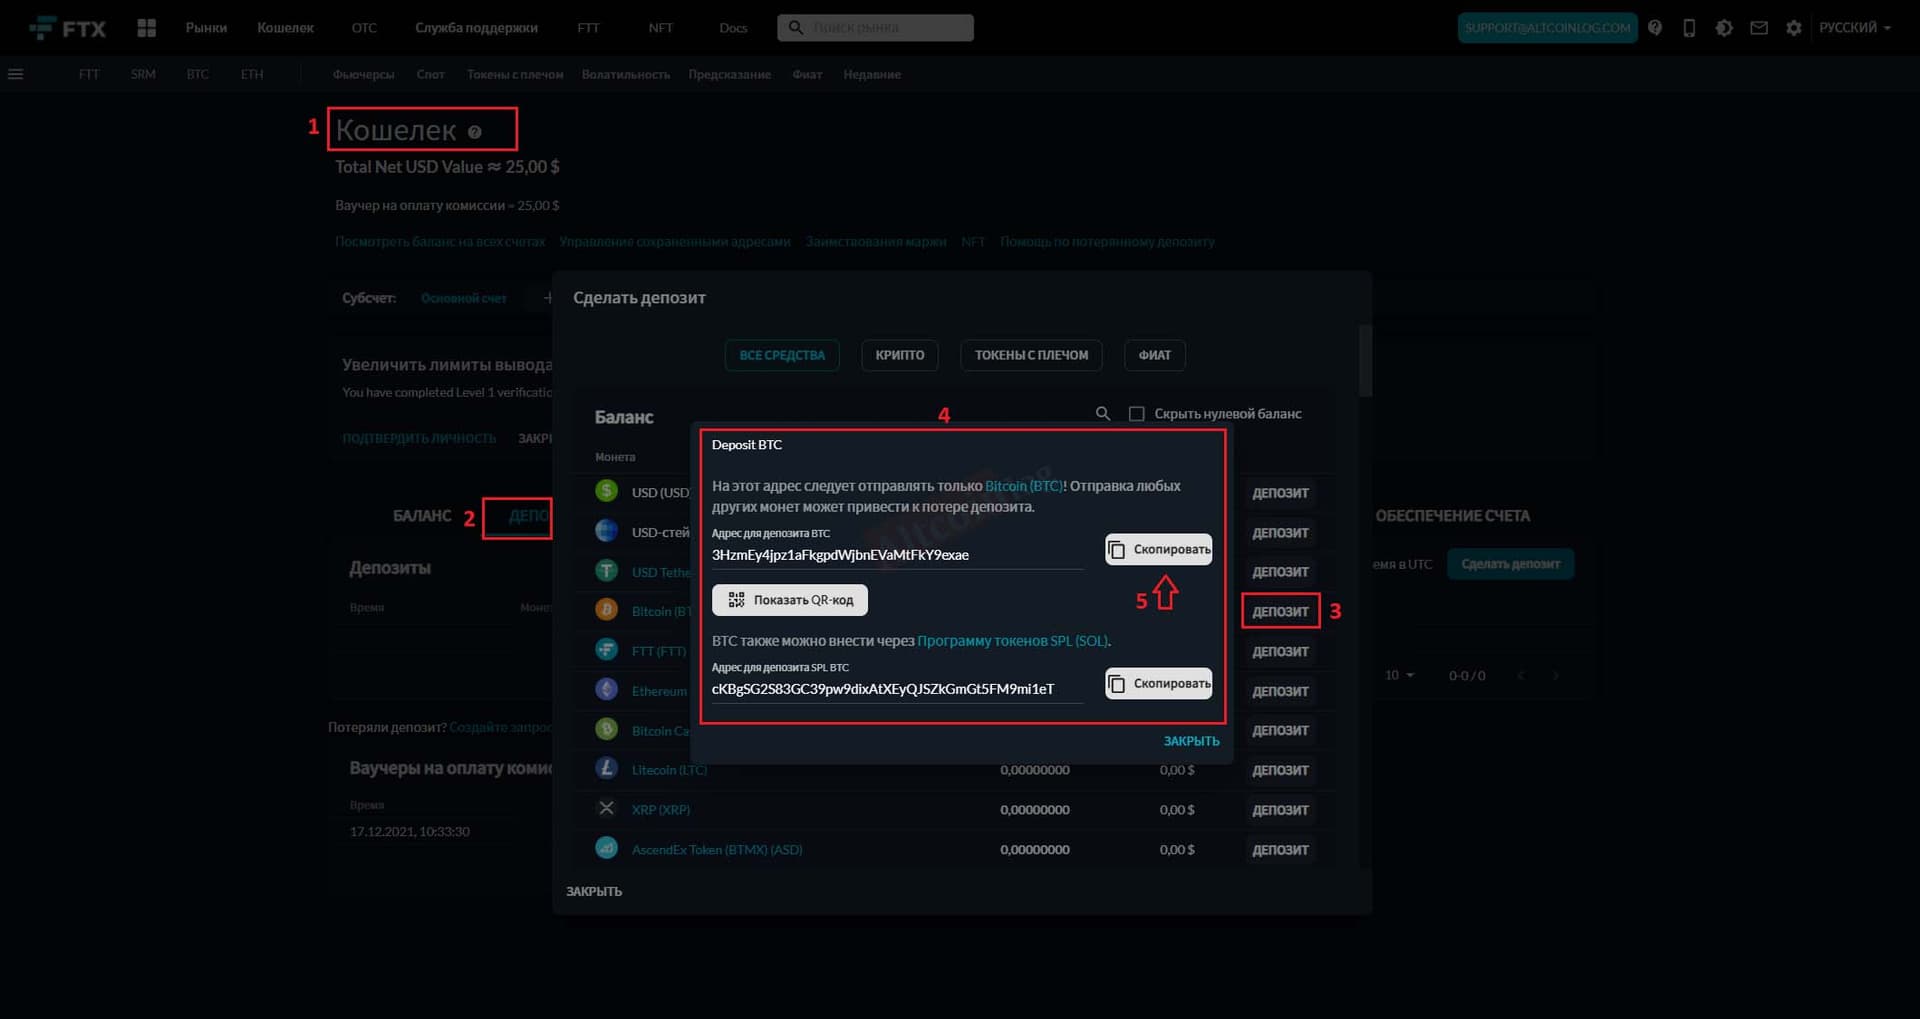The height and width of the screenshot is (1019, 1920).
Task: Click the support@altcoinlog.com account button
Action: pos(1547,28)
